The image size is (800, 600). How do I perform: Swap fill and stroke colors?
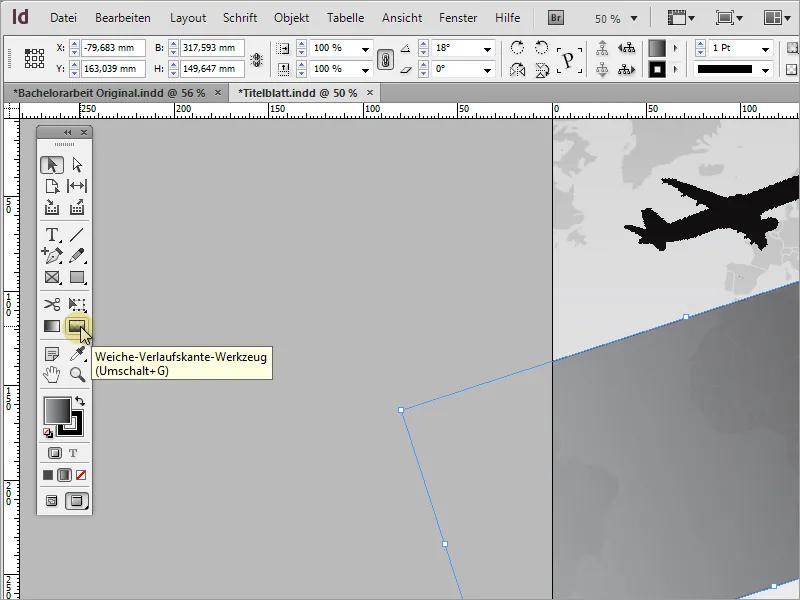pyautogui.click(x=80, y=401)
